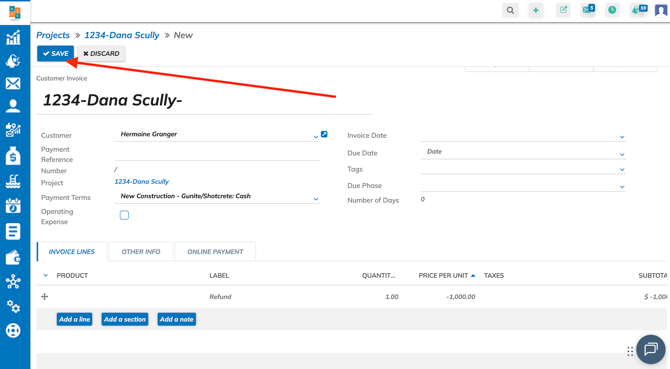Click the TAXES column header

pyautogui.click(x=494, y=275)
